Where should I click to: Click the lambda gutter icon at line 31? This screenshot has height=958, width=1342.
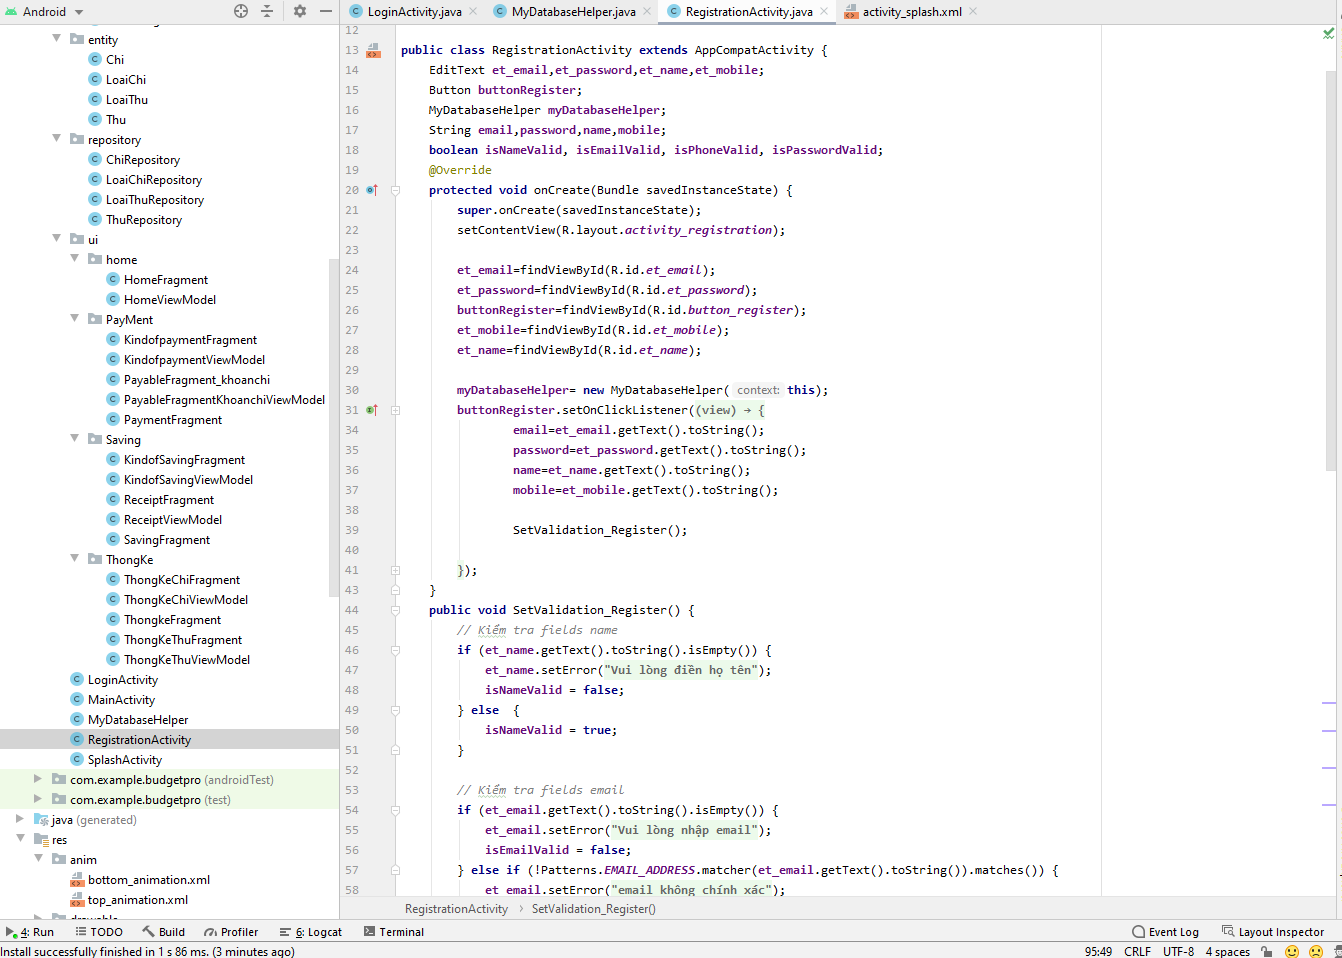(372, 410)
